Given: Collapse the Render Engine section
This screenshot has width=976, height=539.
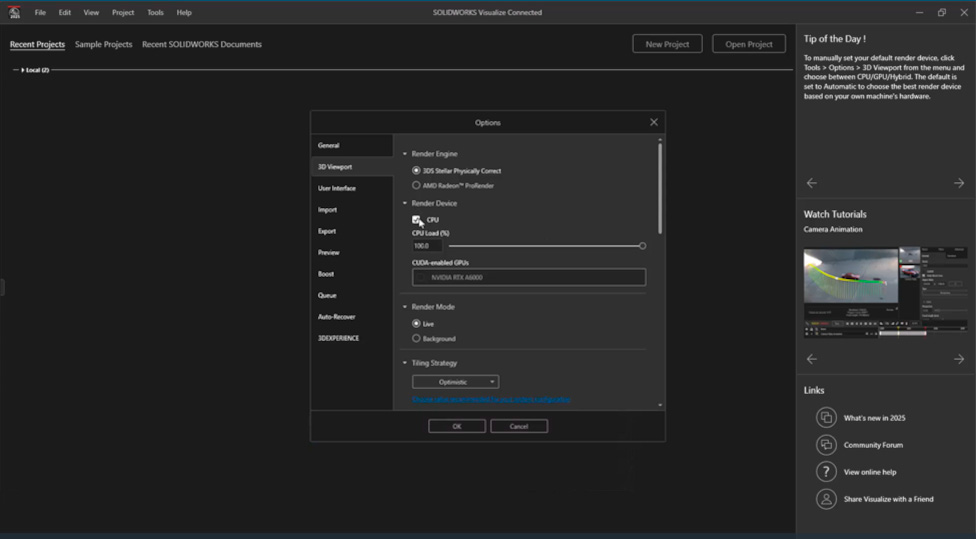Looking at the screenshot, I should 405,154.
